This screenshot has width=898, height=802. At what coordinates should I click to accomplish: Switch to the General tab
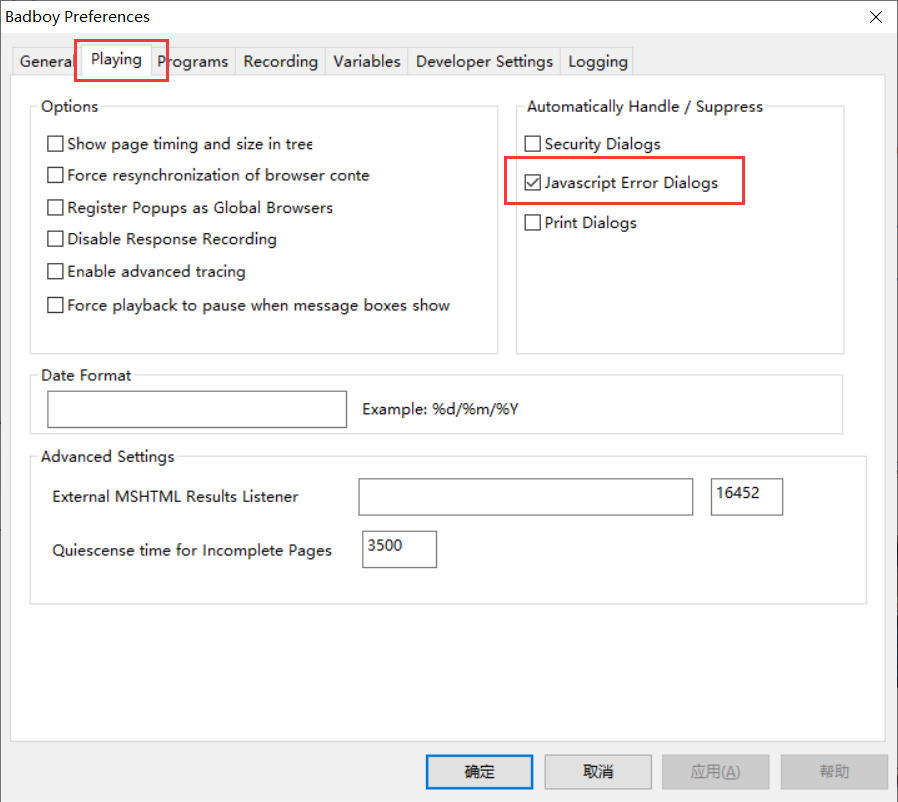(45, 61)
